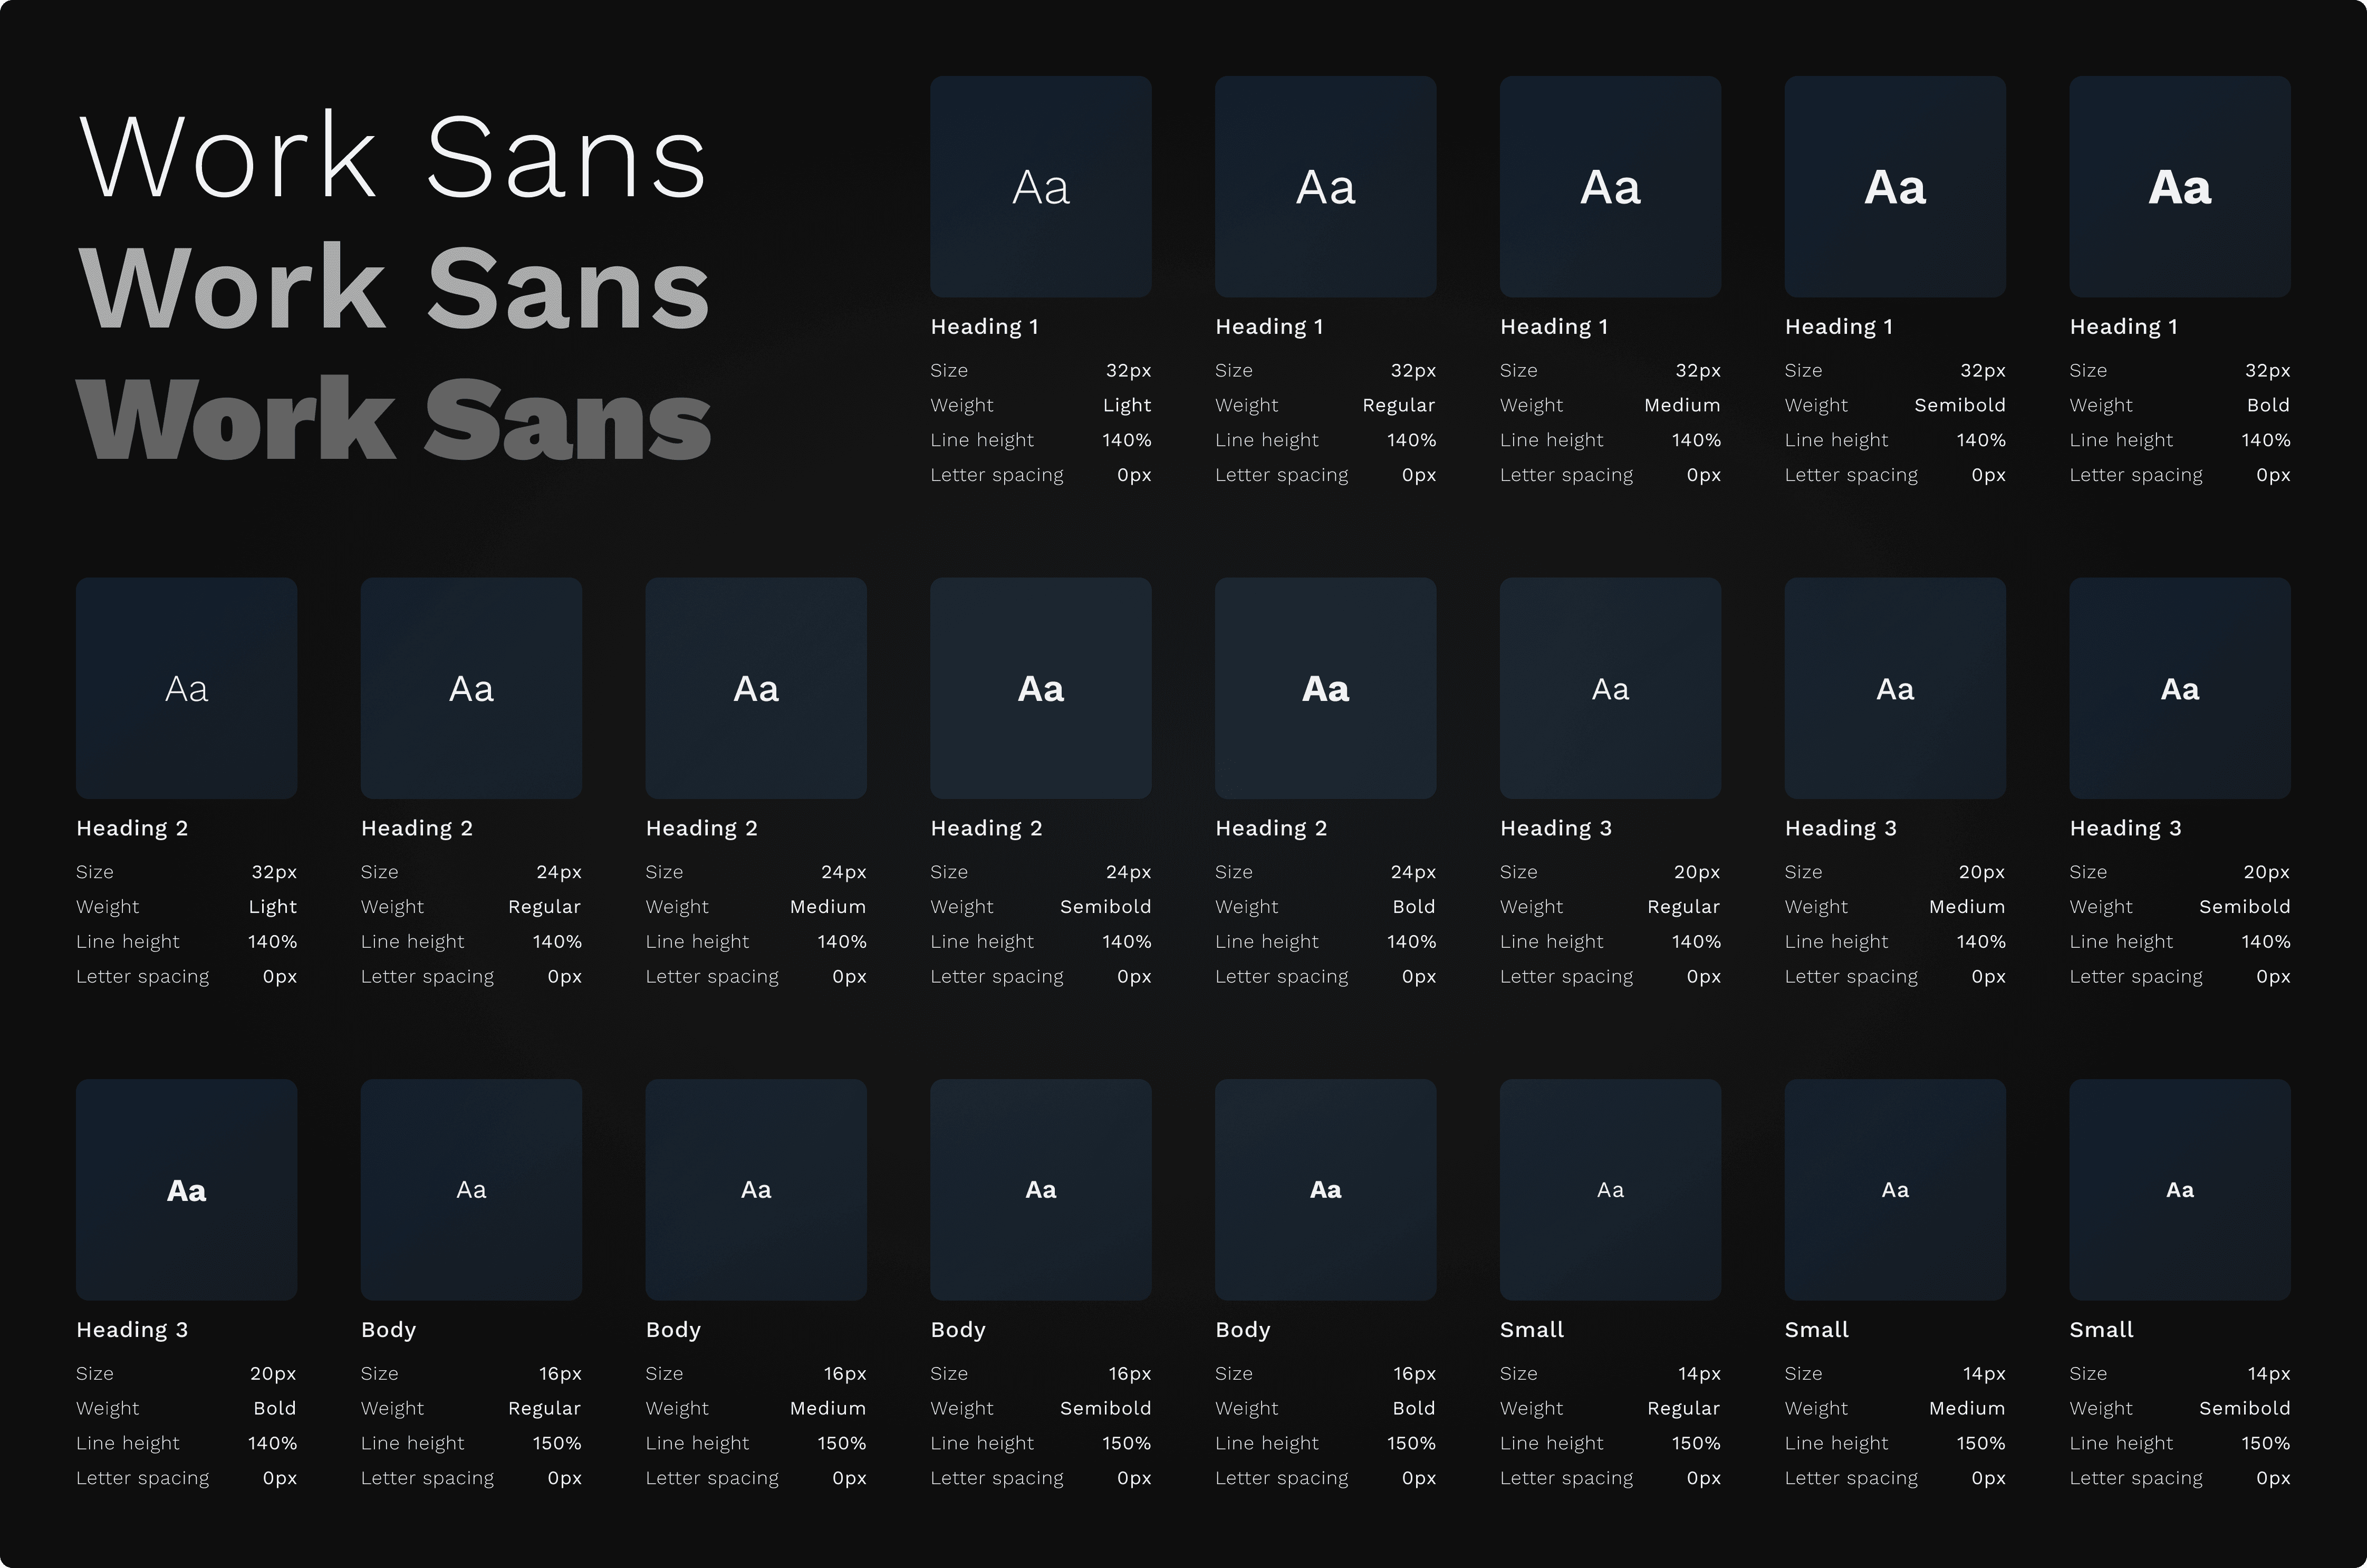Select the Heading 1 Bold Aa tile
This screenshot has width=2367, height=1568.
2179,187
